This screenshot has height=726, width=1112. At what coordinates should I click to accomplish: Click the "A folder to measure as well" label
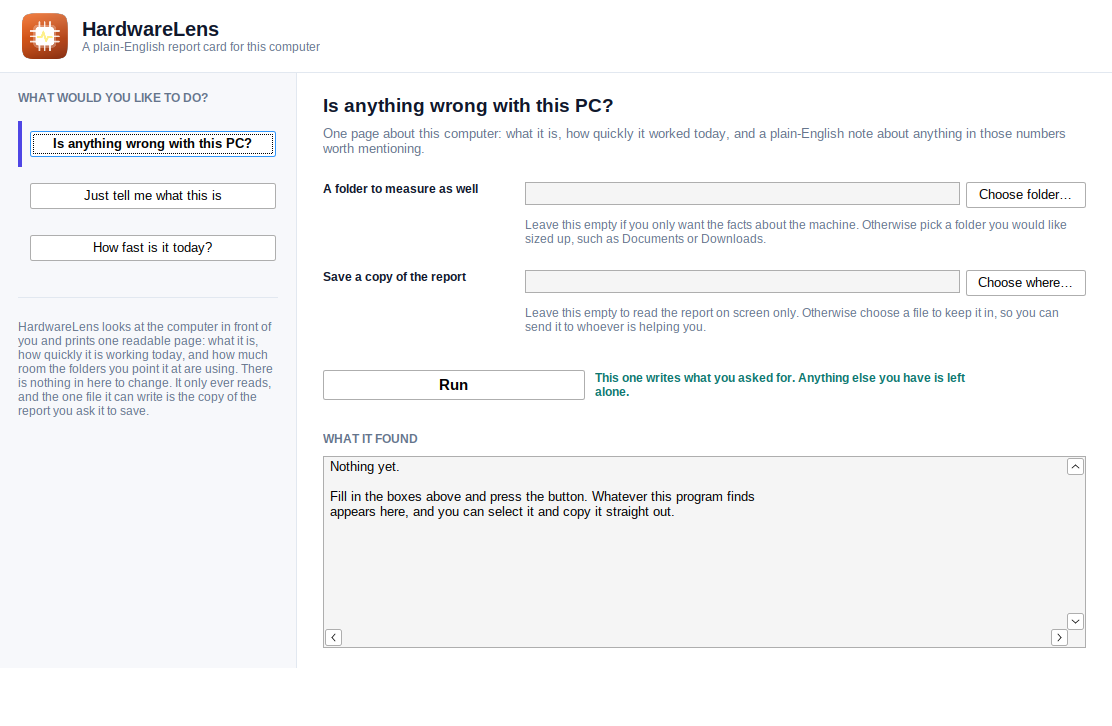(401, 189)
